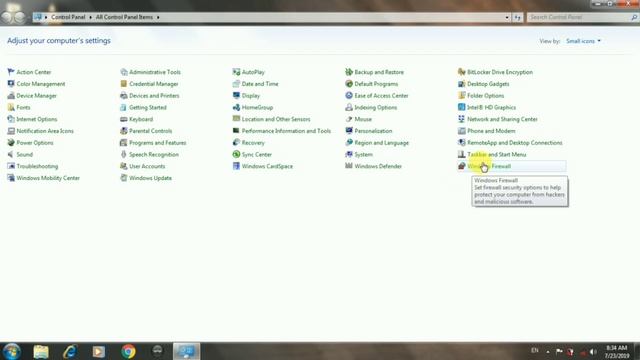Click the Back navigation button
The image size is (640, 360).
(x=7, y=18)
